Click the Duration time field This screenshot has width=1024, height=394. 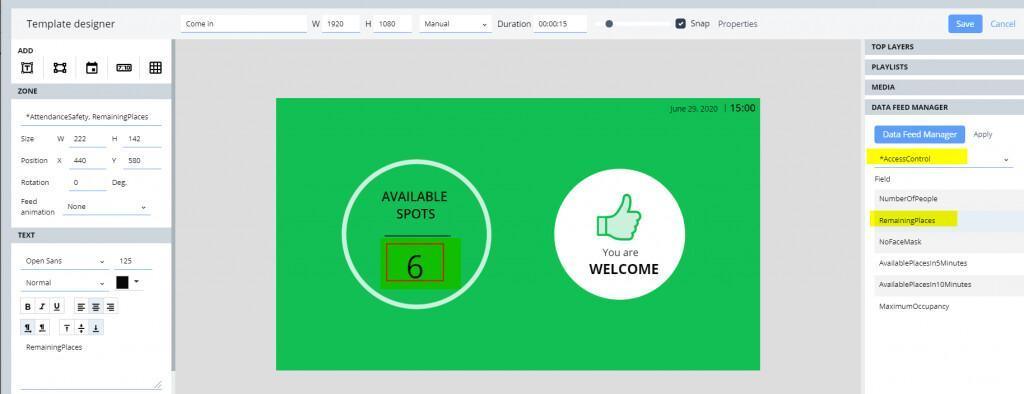[560, 24]
